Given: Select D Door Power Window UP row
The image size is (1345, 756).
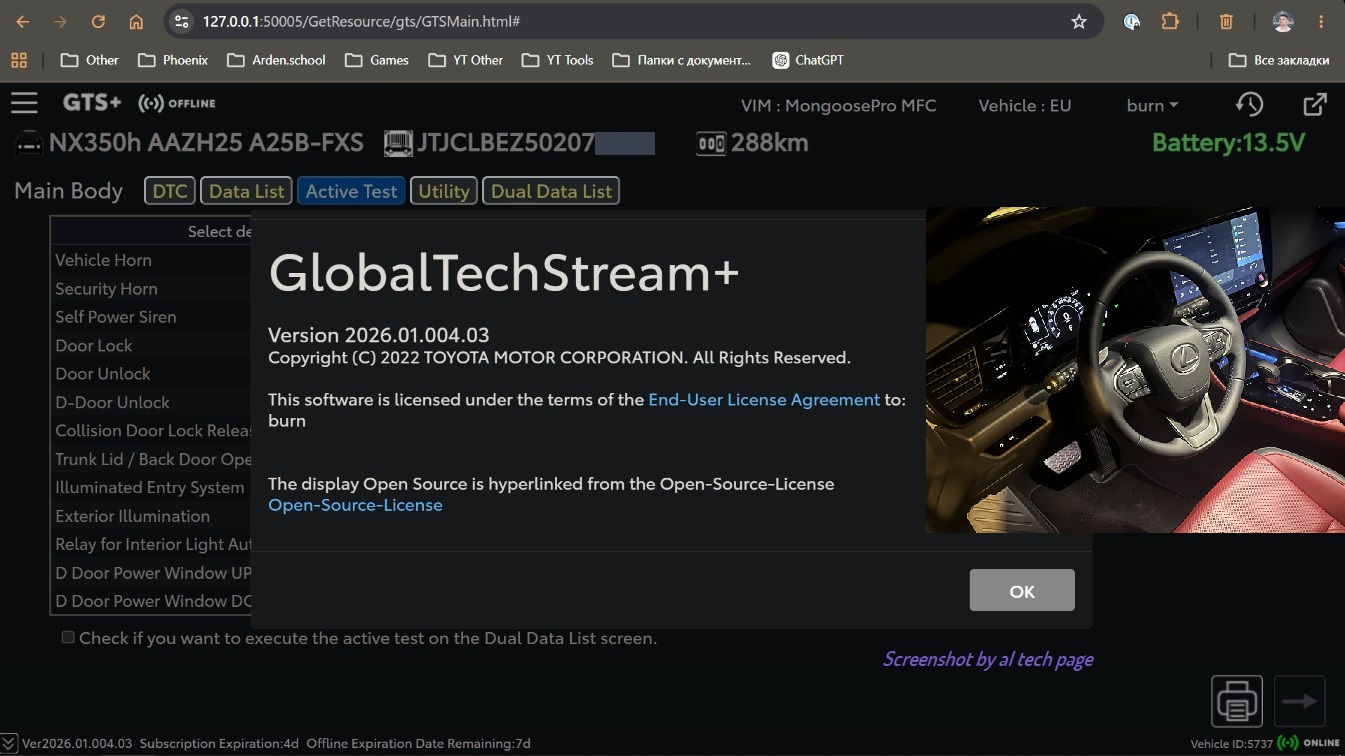Looking at the screenshot, I should pyautogui.click(x=152, y=573).
